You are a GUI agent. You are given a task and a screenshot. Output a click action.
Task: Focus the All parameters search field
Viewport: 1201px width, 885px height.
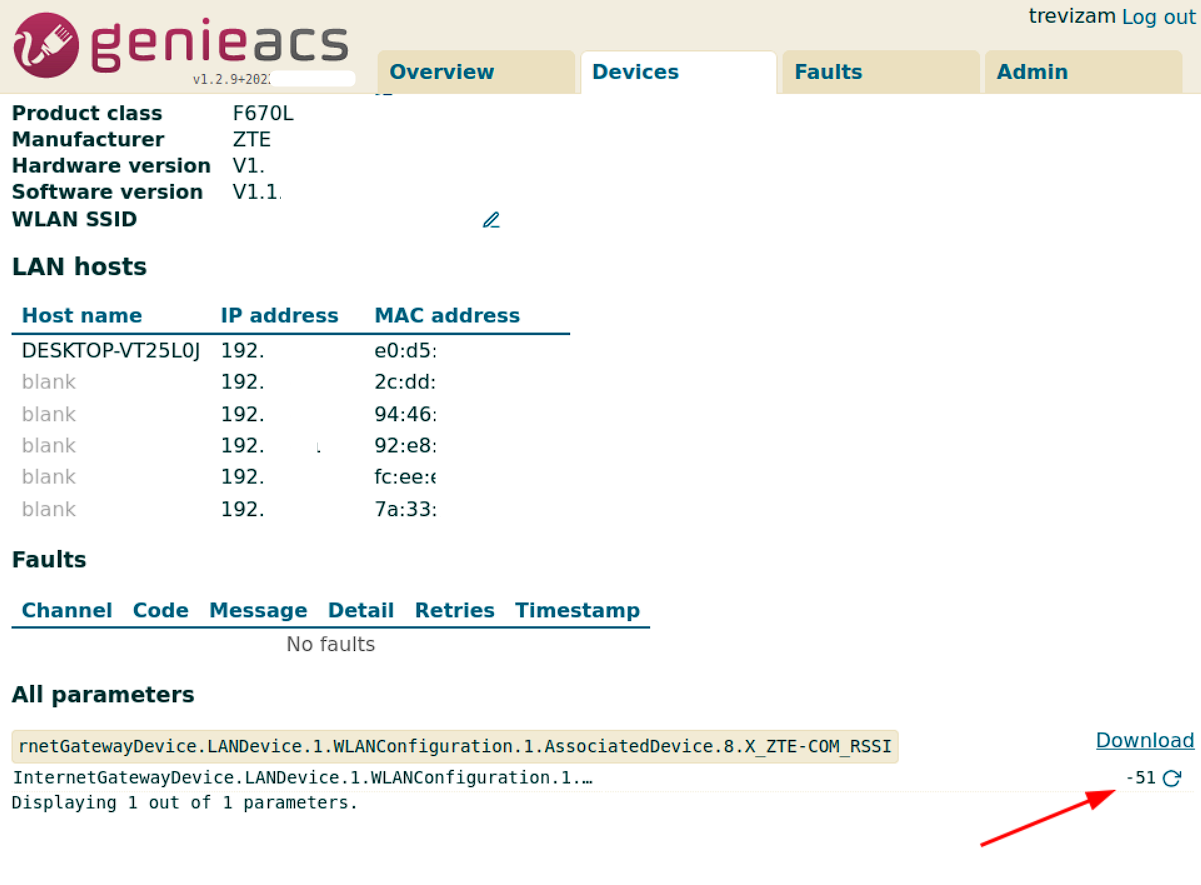pyautogui.click(x=455, y=746)
